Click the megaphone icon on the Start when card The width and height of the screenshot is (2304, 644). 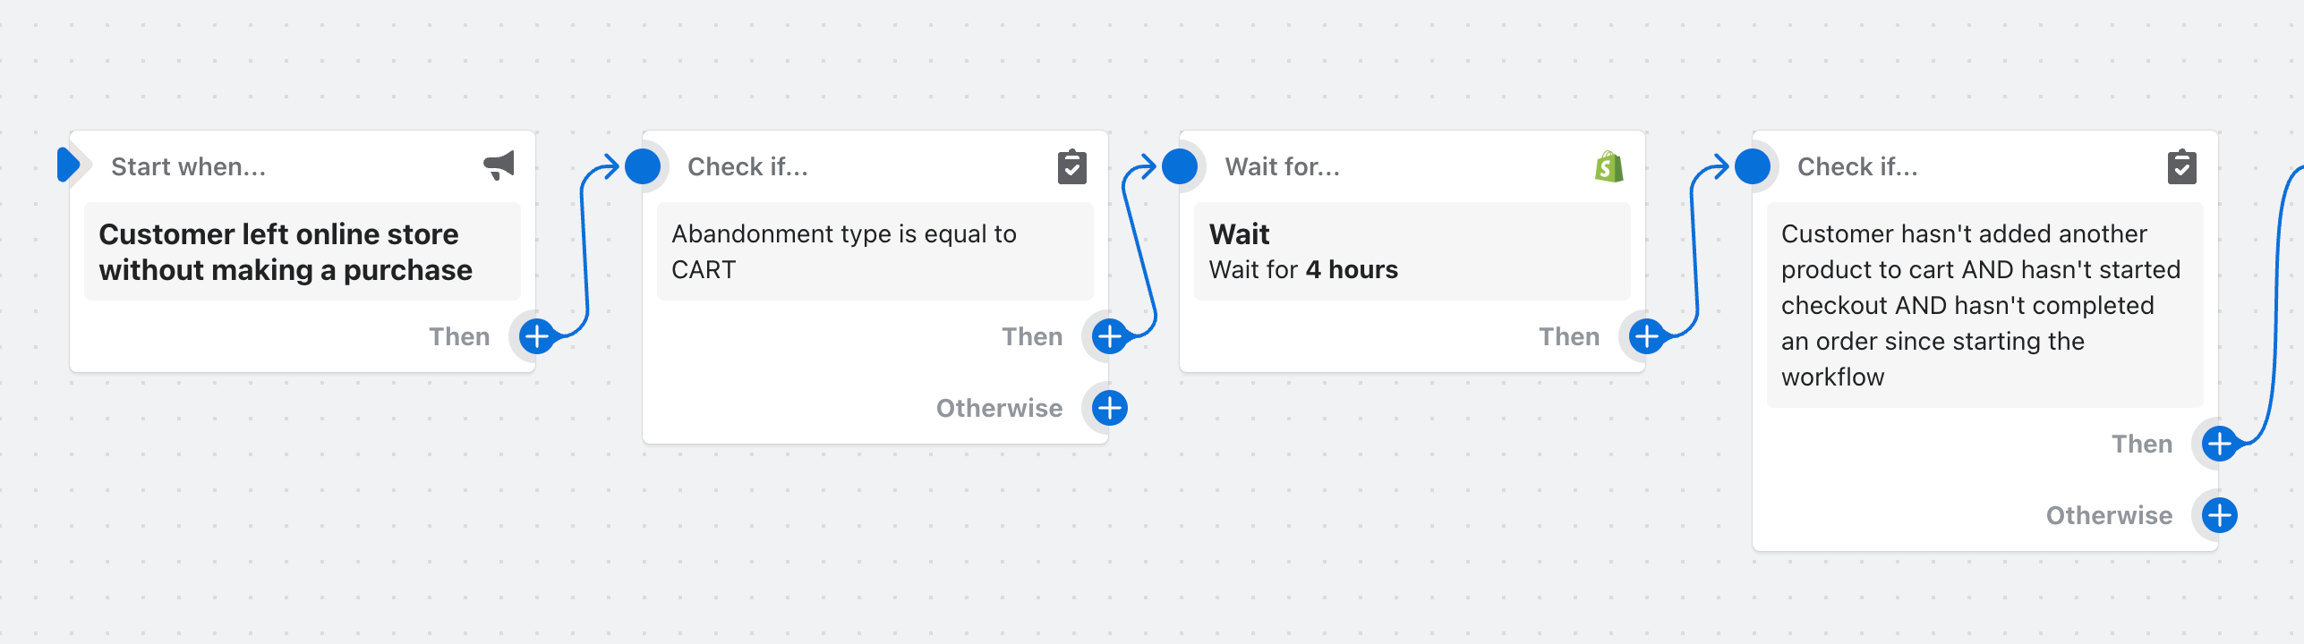pyautogui.click(x=499, y=166)
